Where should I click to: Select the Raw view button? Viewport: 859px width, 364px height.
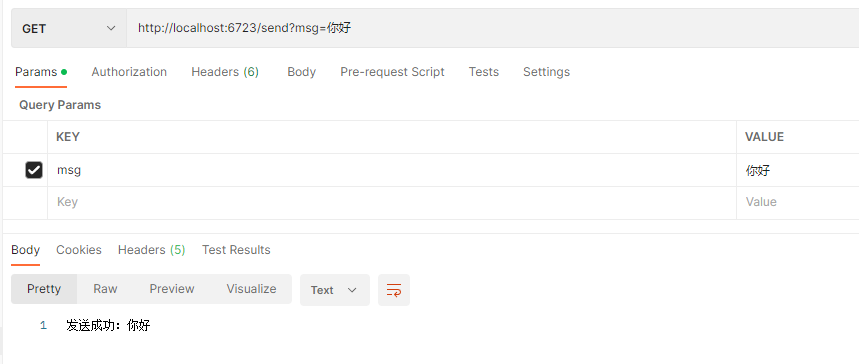pos(105,289)
